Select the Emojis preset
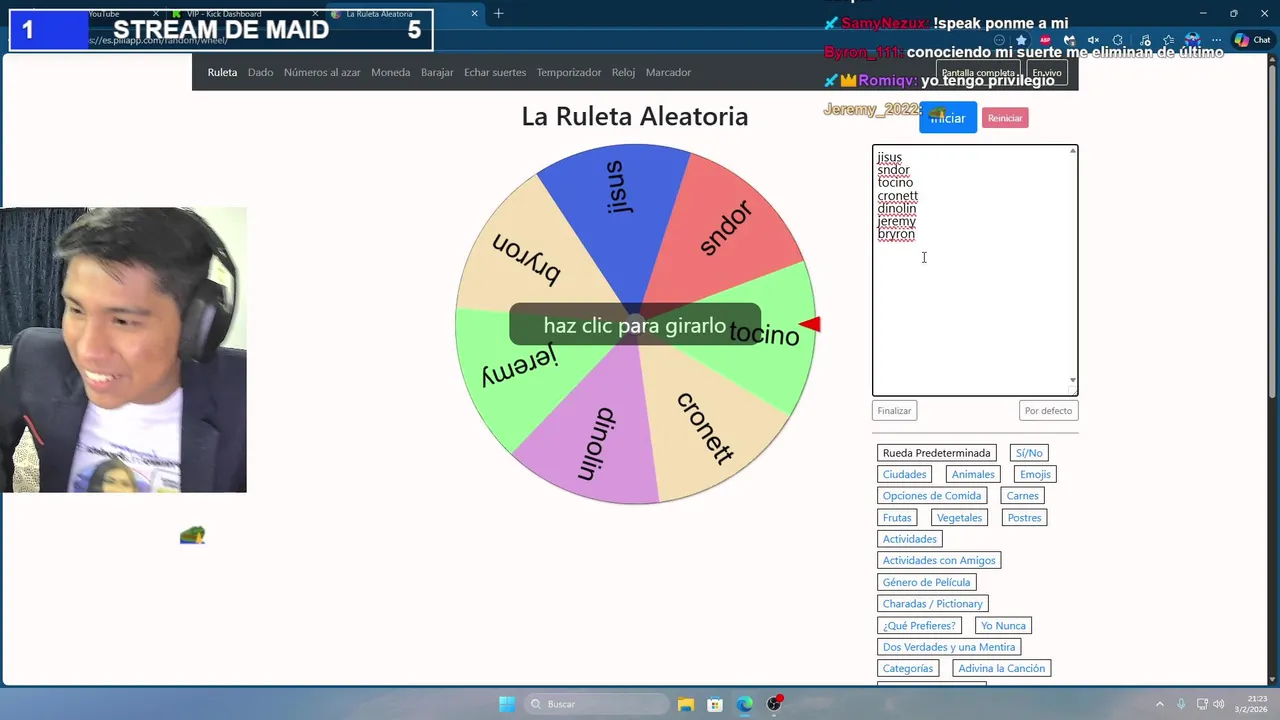The image size is (1280, 720). click(x=1035, y=474)
